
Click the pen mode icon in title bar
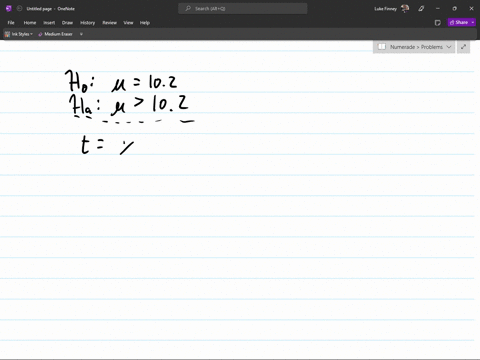click(x=421, y=9)
